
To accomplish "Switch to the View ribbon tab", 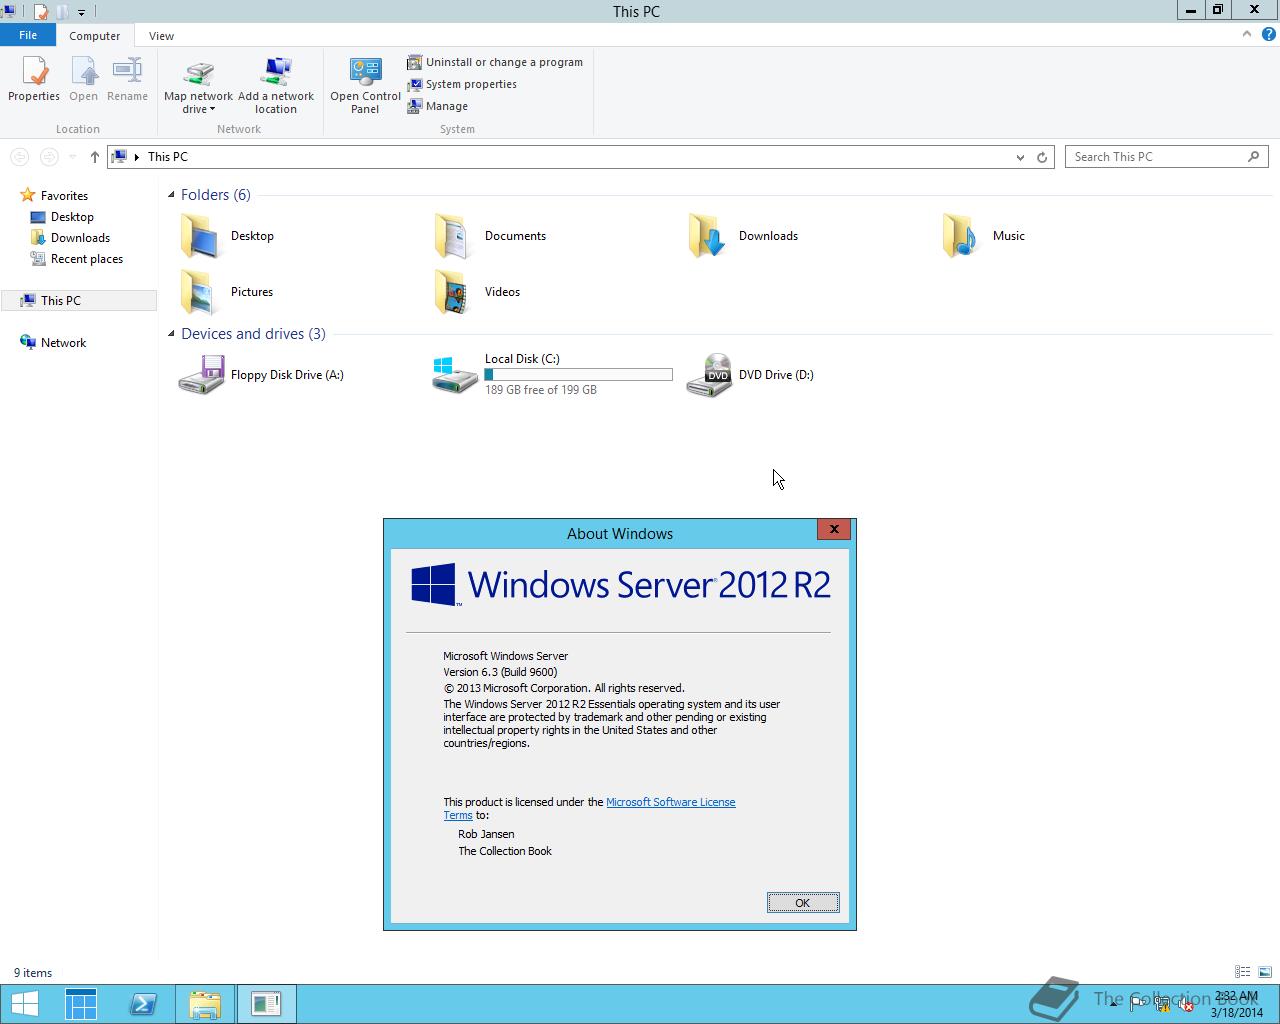I will point(161,36).
